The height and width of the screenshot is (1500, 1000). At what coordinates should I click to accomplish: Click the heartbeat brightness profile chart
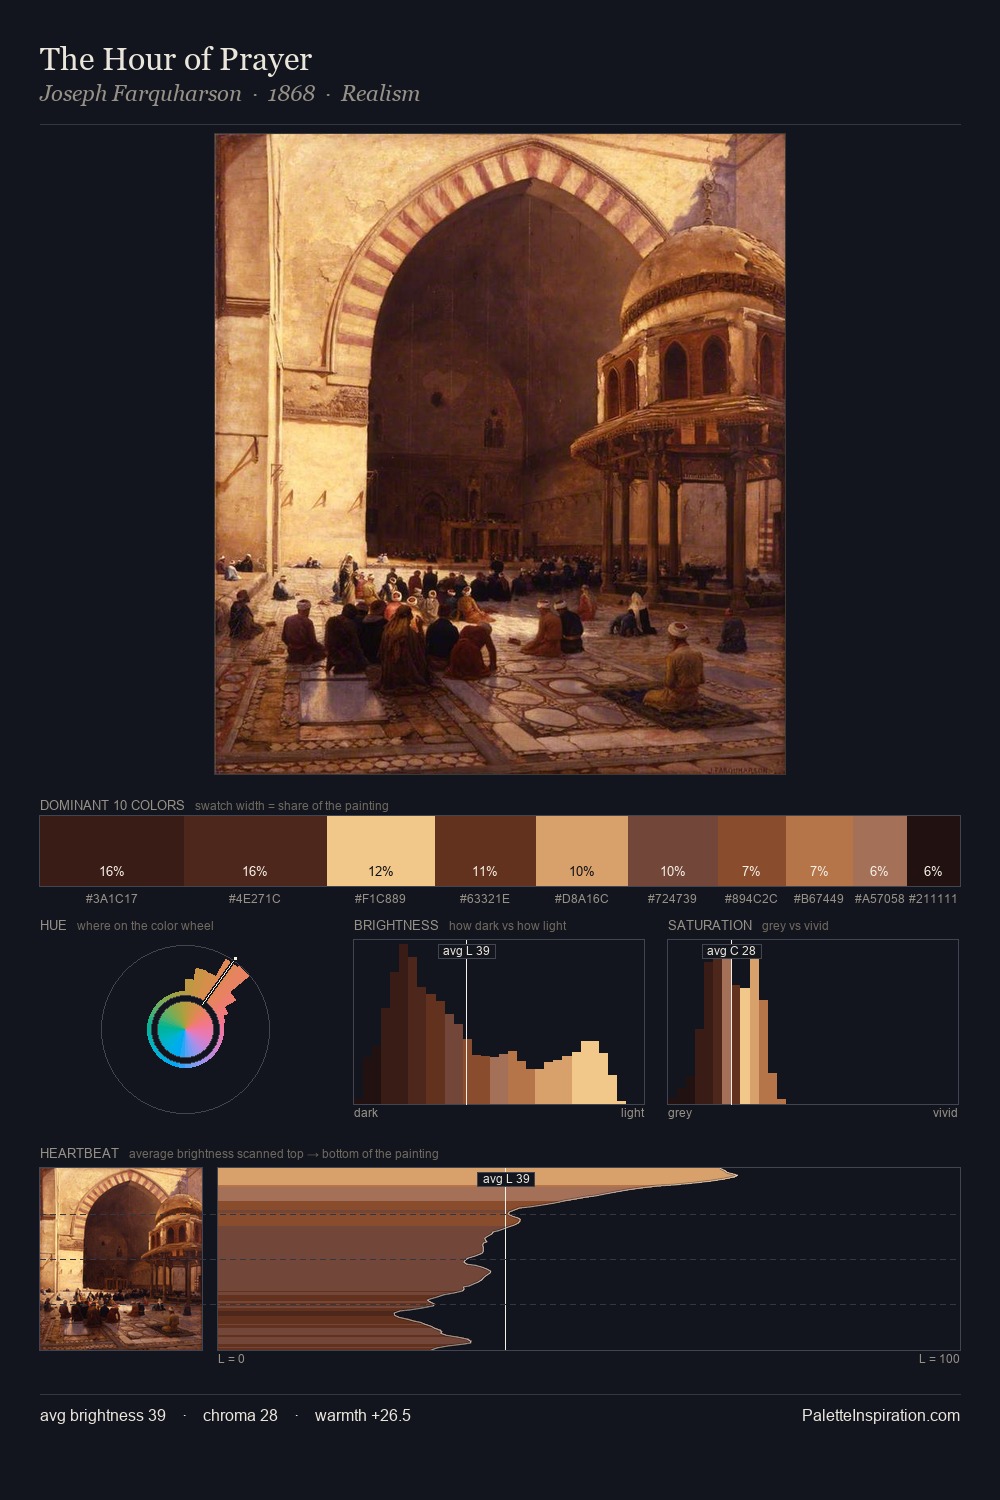pyautogui.click(x=589, y=1259)
